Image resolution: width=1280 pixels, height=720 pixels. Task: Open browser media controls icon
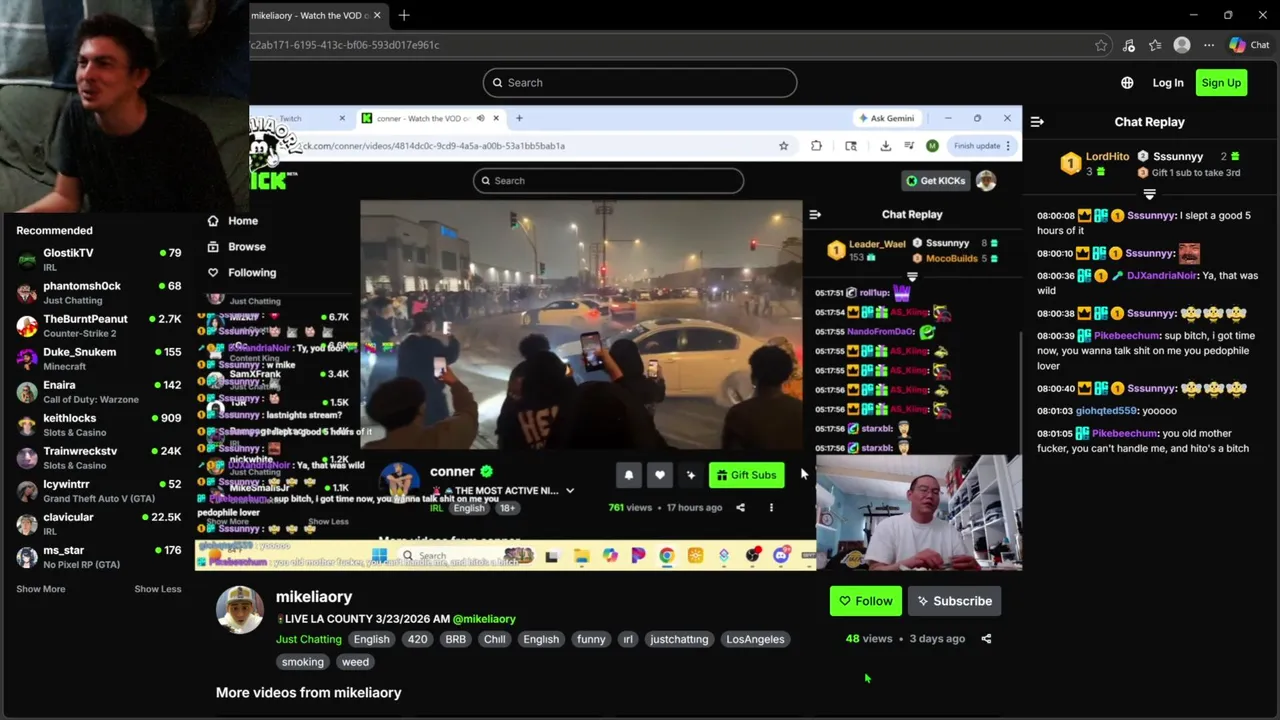[1129, 45]
